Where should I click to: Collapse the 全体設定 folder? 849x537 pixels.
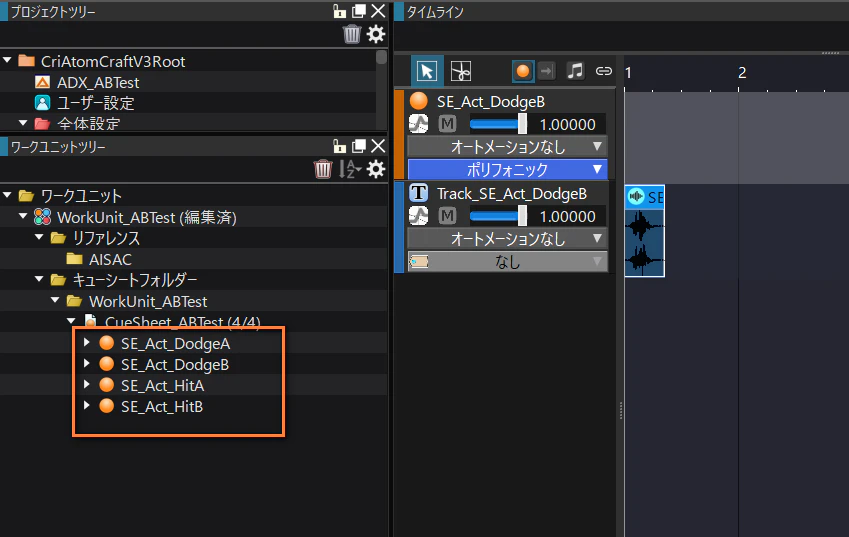pos(23,123)
